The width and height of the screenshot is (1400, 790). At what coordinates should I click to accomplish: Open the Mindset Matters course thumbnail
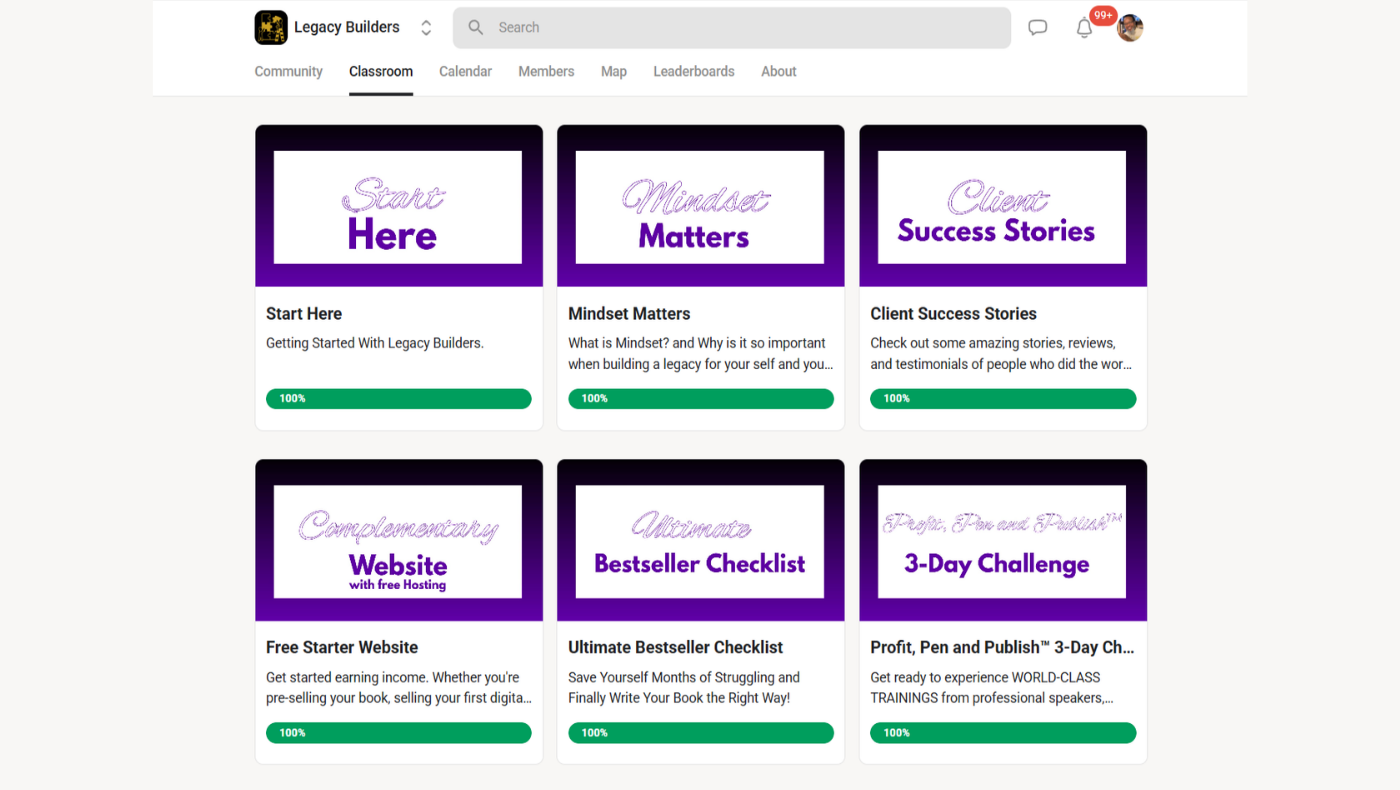point(700,206)
